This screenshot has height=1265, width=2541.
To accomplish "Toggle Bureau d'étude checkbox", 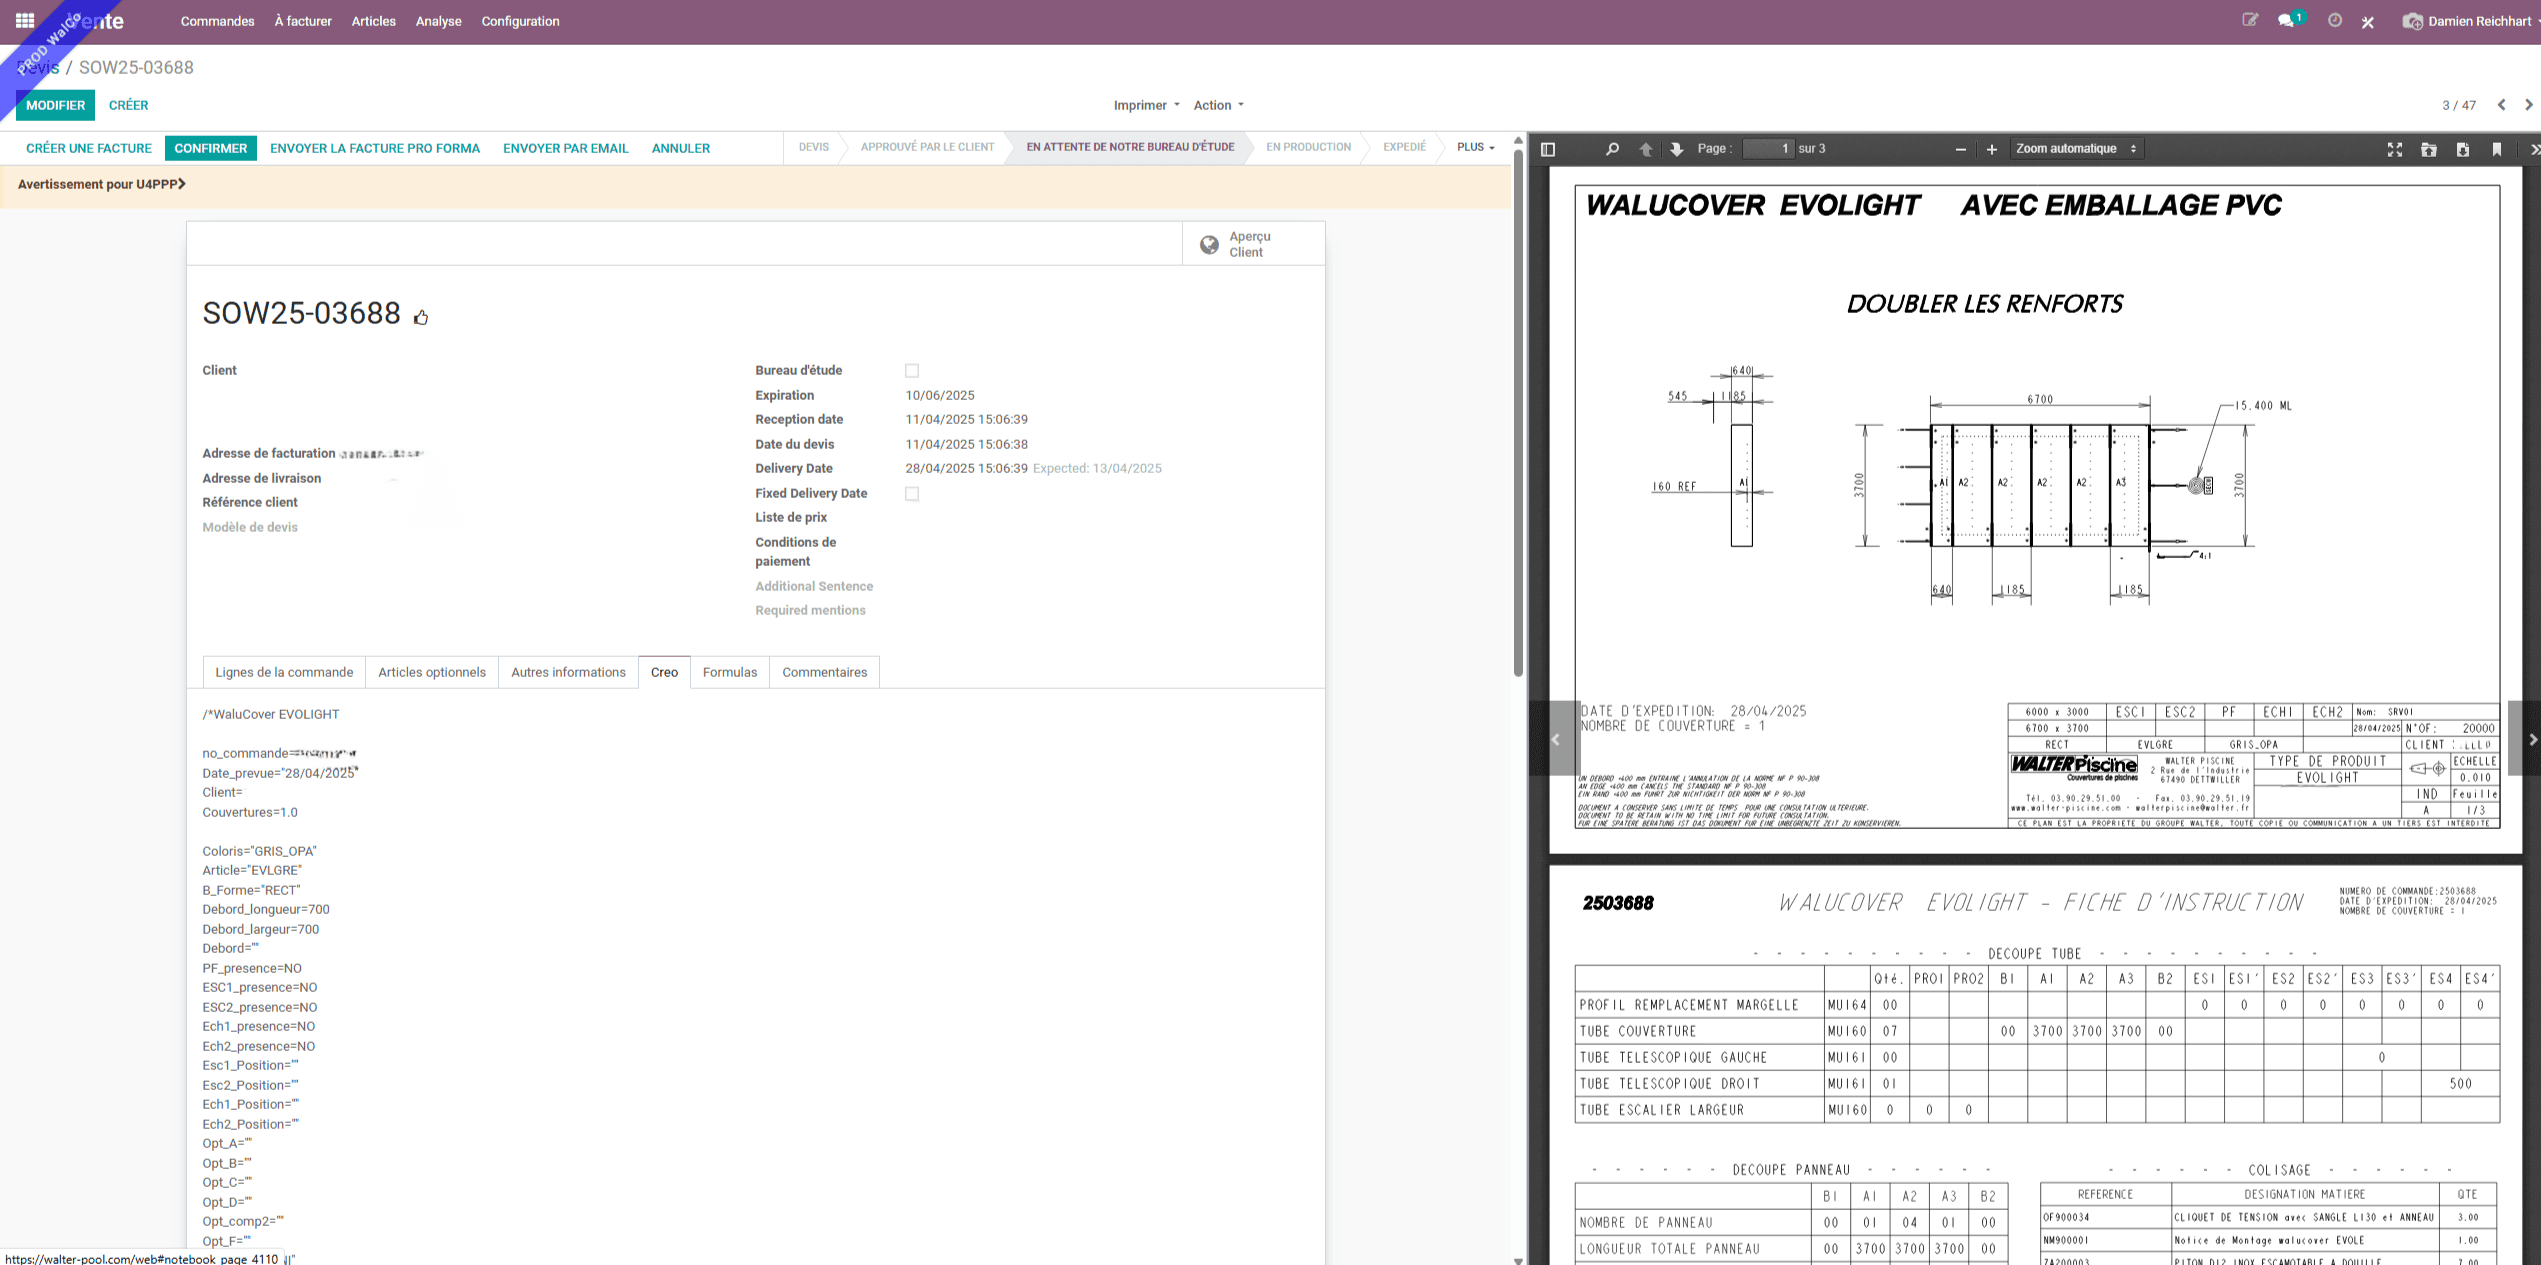I will click(912, 371).
